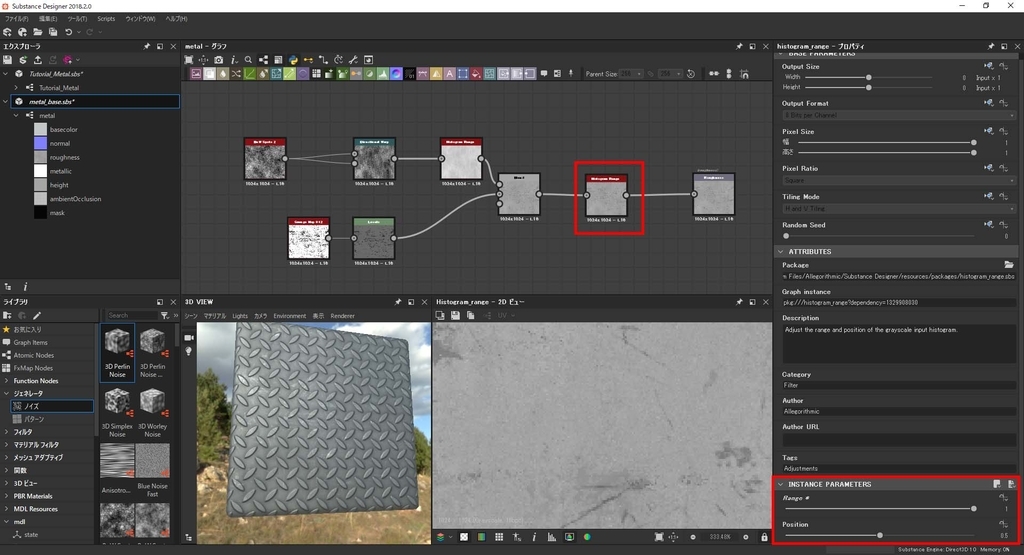Click the 3D View camera icon

(189, 338)
